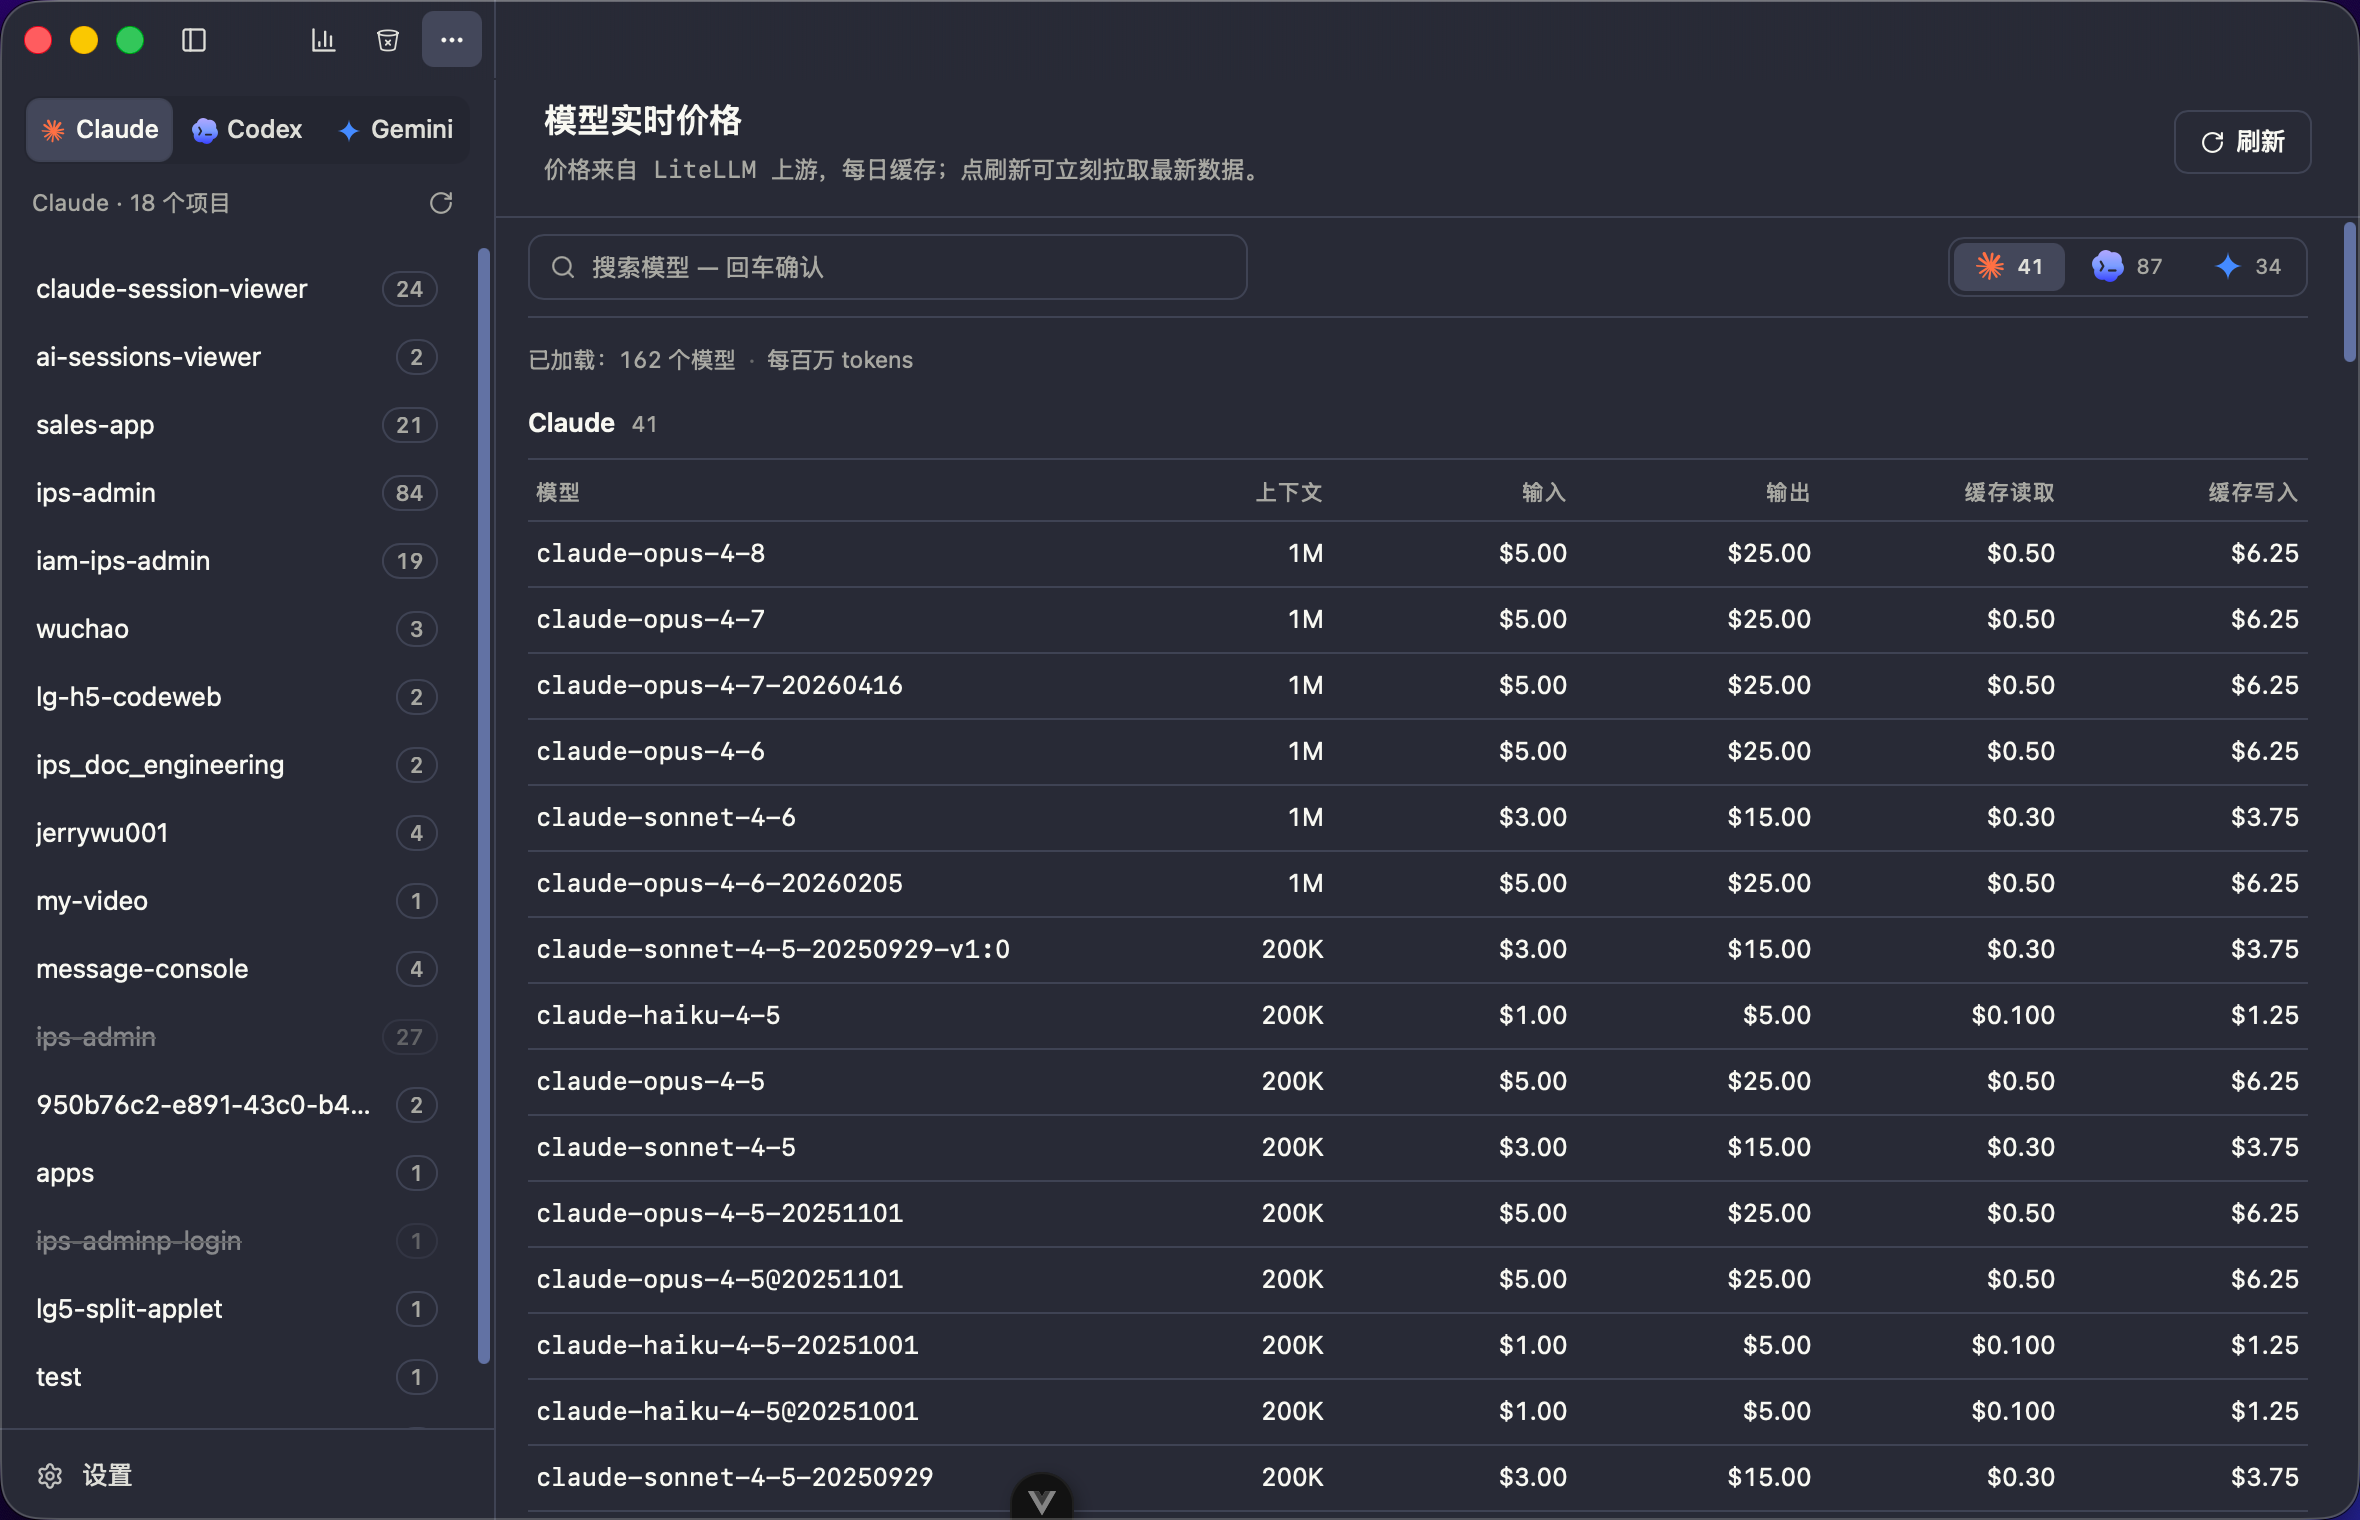This screenshot has height=1520, width=2360.
Task: Select the claude-opus-4-7-20260416 model name
Action: (x=720, y=686)
